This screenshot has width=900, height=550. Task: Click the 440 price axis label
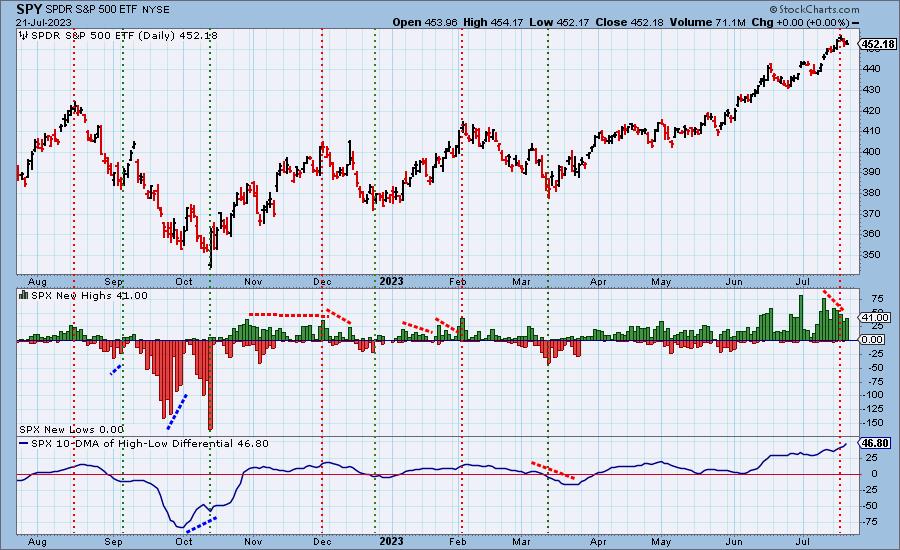click(x=871, y=69)
